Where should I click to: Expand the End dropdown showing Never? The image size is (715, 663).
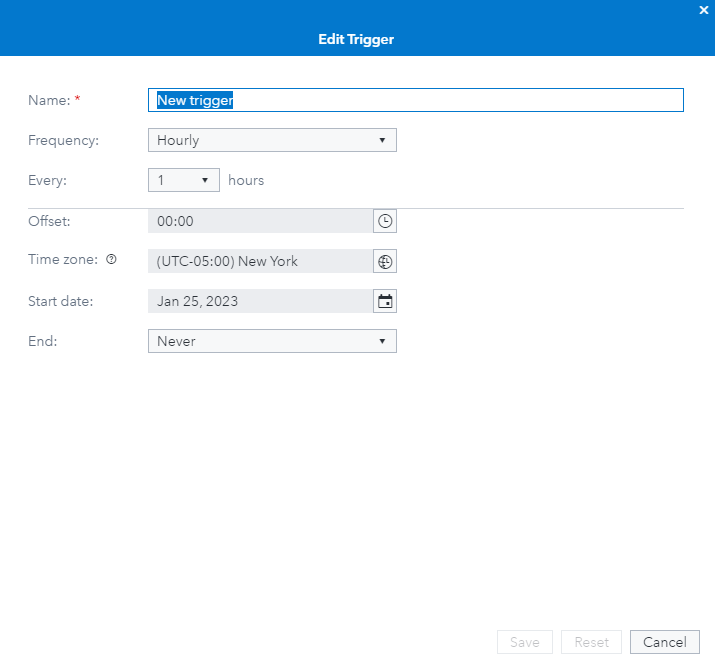pyautogui.click(x=272, y=341)
